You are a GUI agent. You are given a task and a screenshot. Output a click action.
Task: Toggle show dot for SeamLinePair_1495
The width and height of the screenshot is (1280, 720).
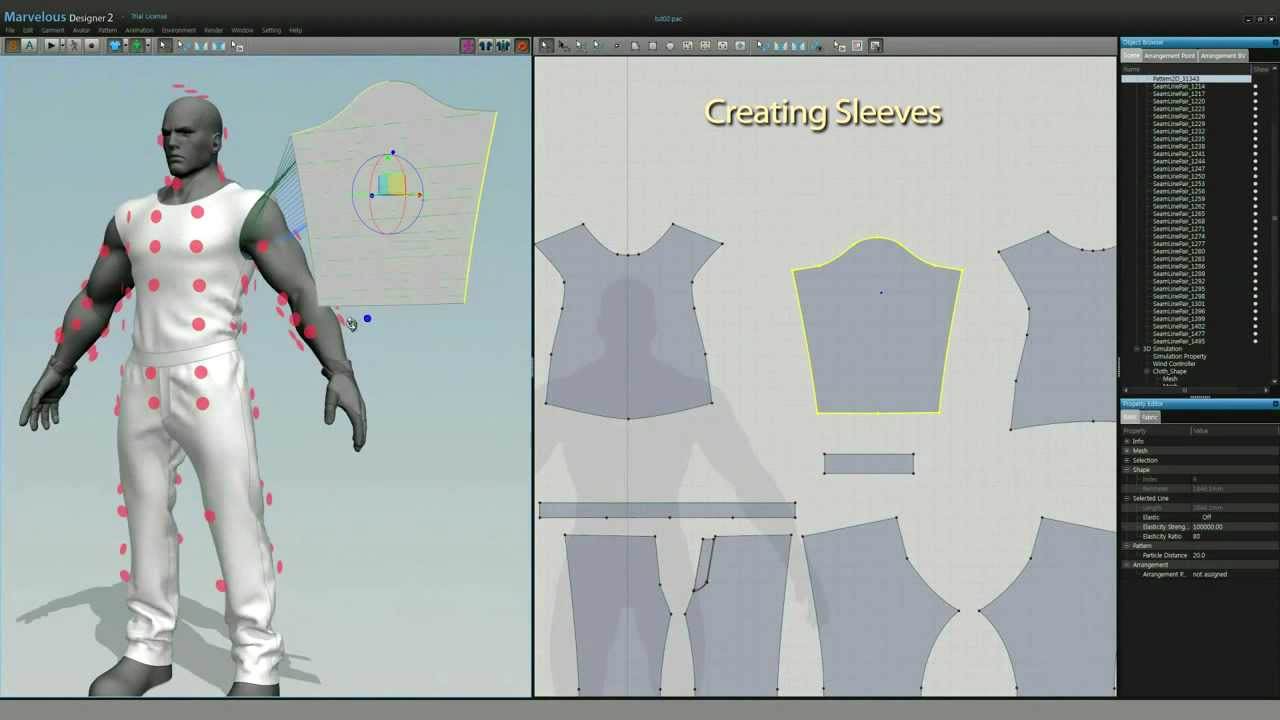pyautogui.click(x=1255, y=341)
